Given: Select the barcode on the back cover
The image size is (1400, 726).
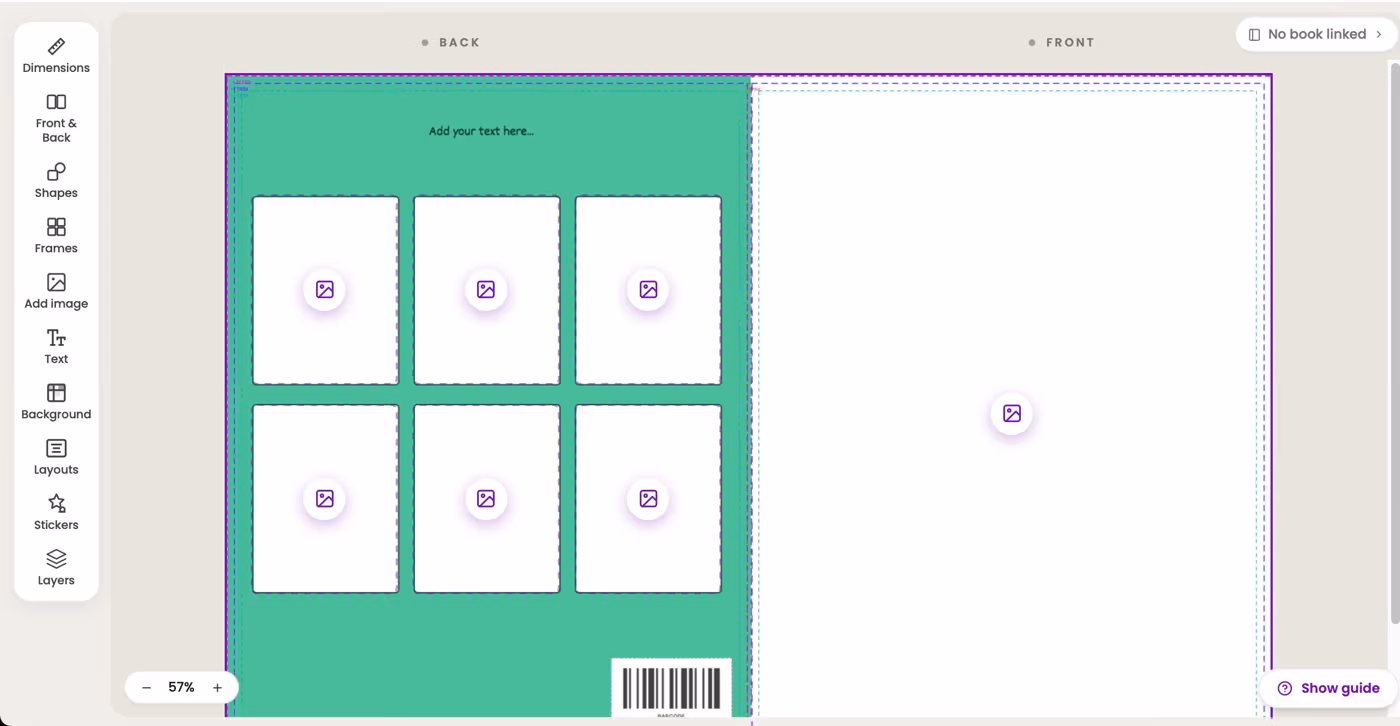Looking at the screenshot, I should click(671, 689).
